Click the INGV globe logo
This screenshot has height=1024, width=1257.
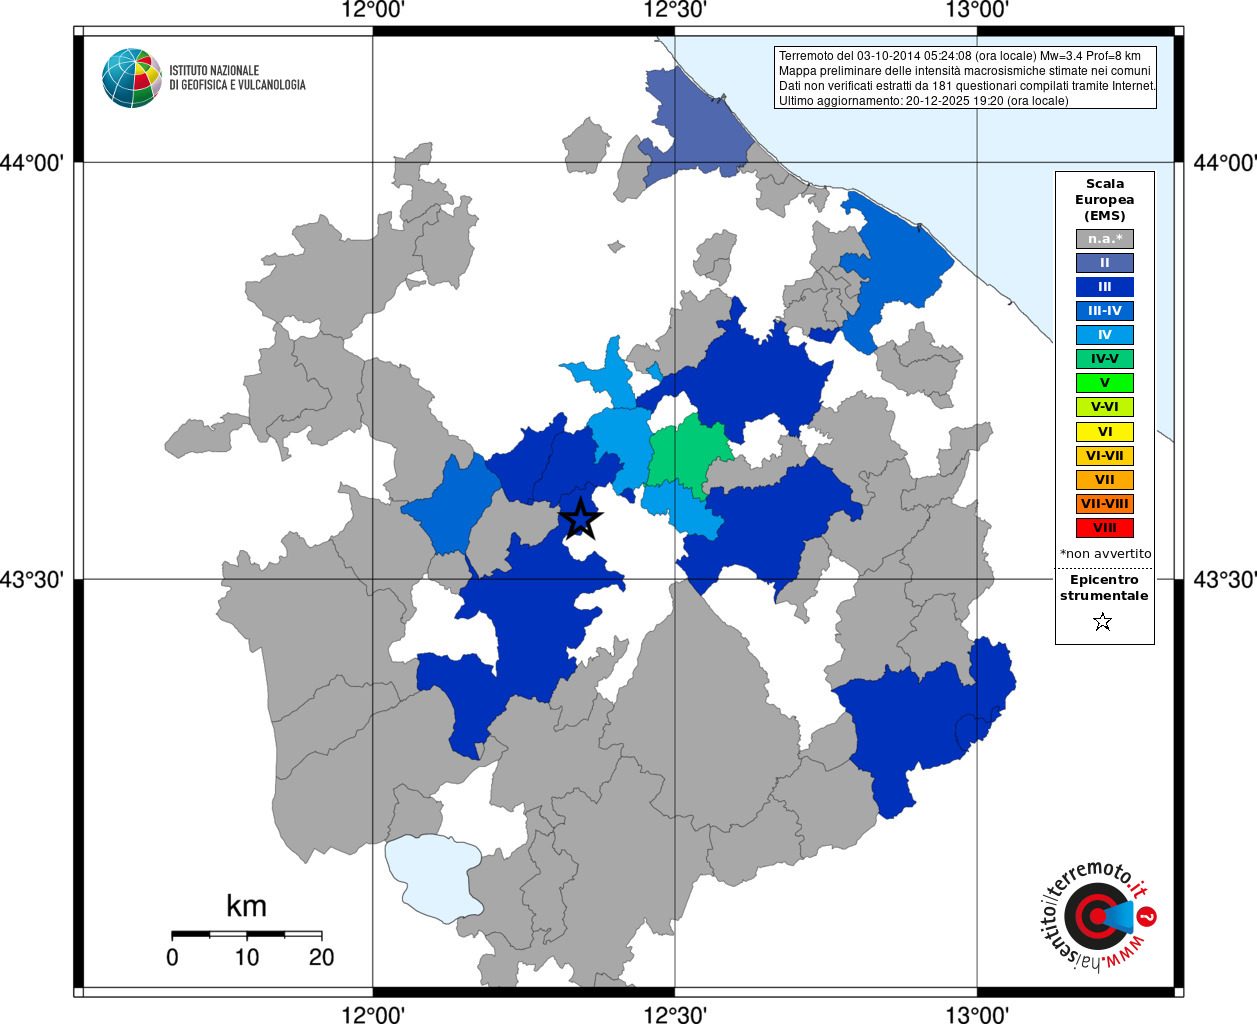pos(132,78)
